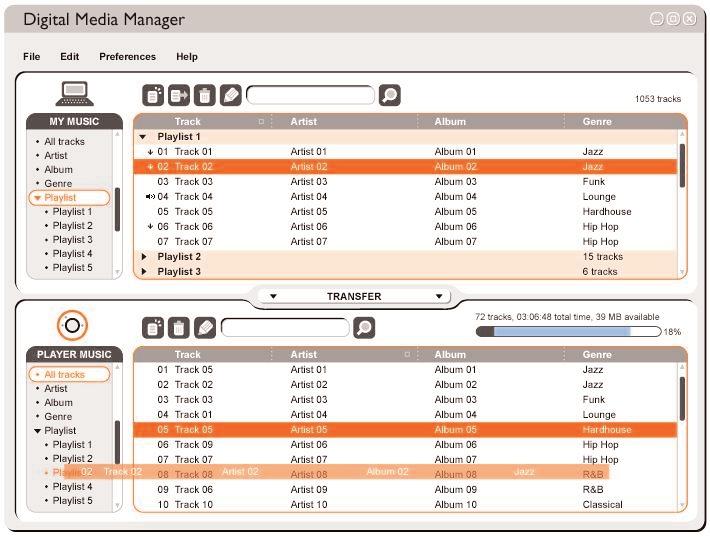Click the circular player device icon

point(72,325)
